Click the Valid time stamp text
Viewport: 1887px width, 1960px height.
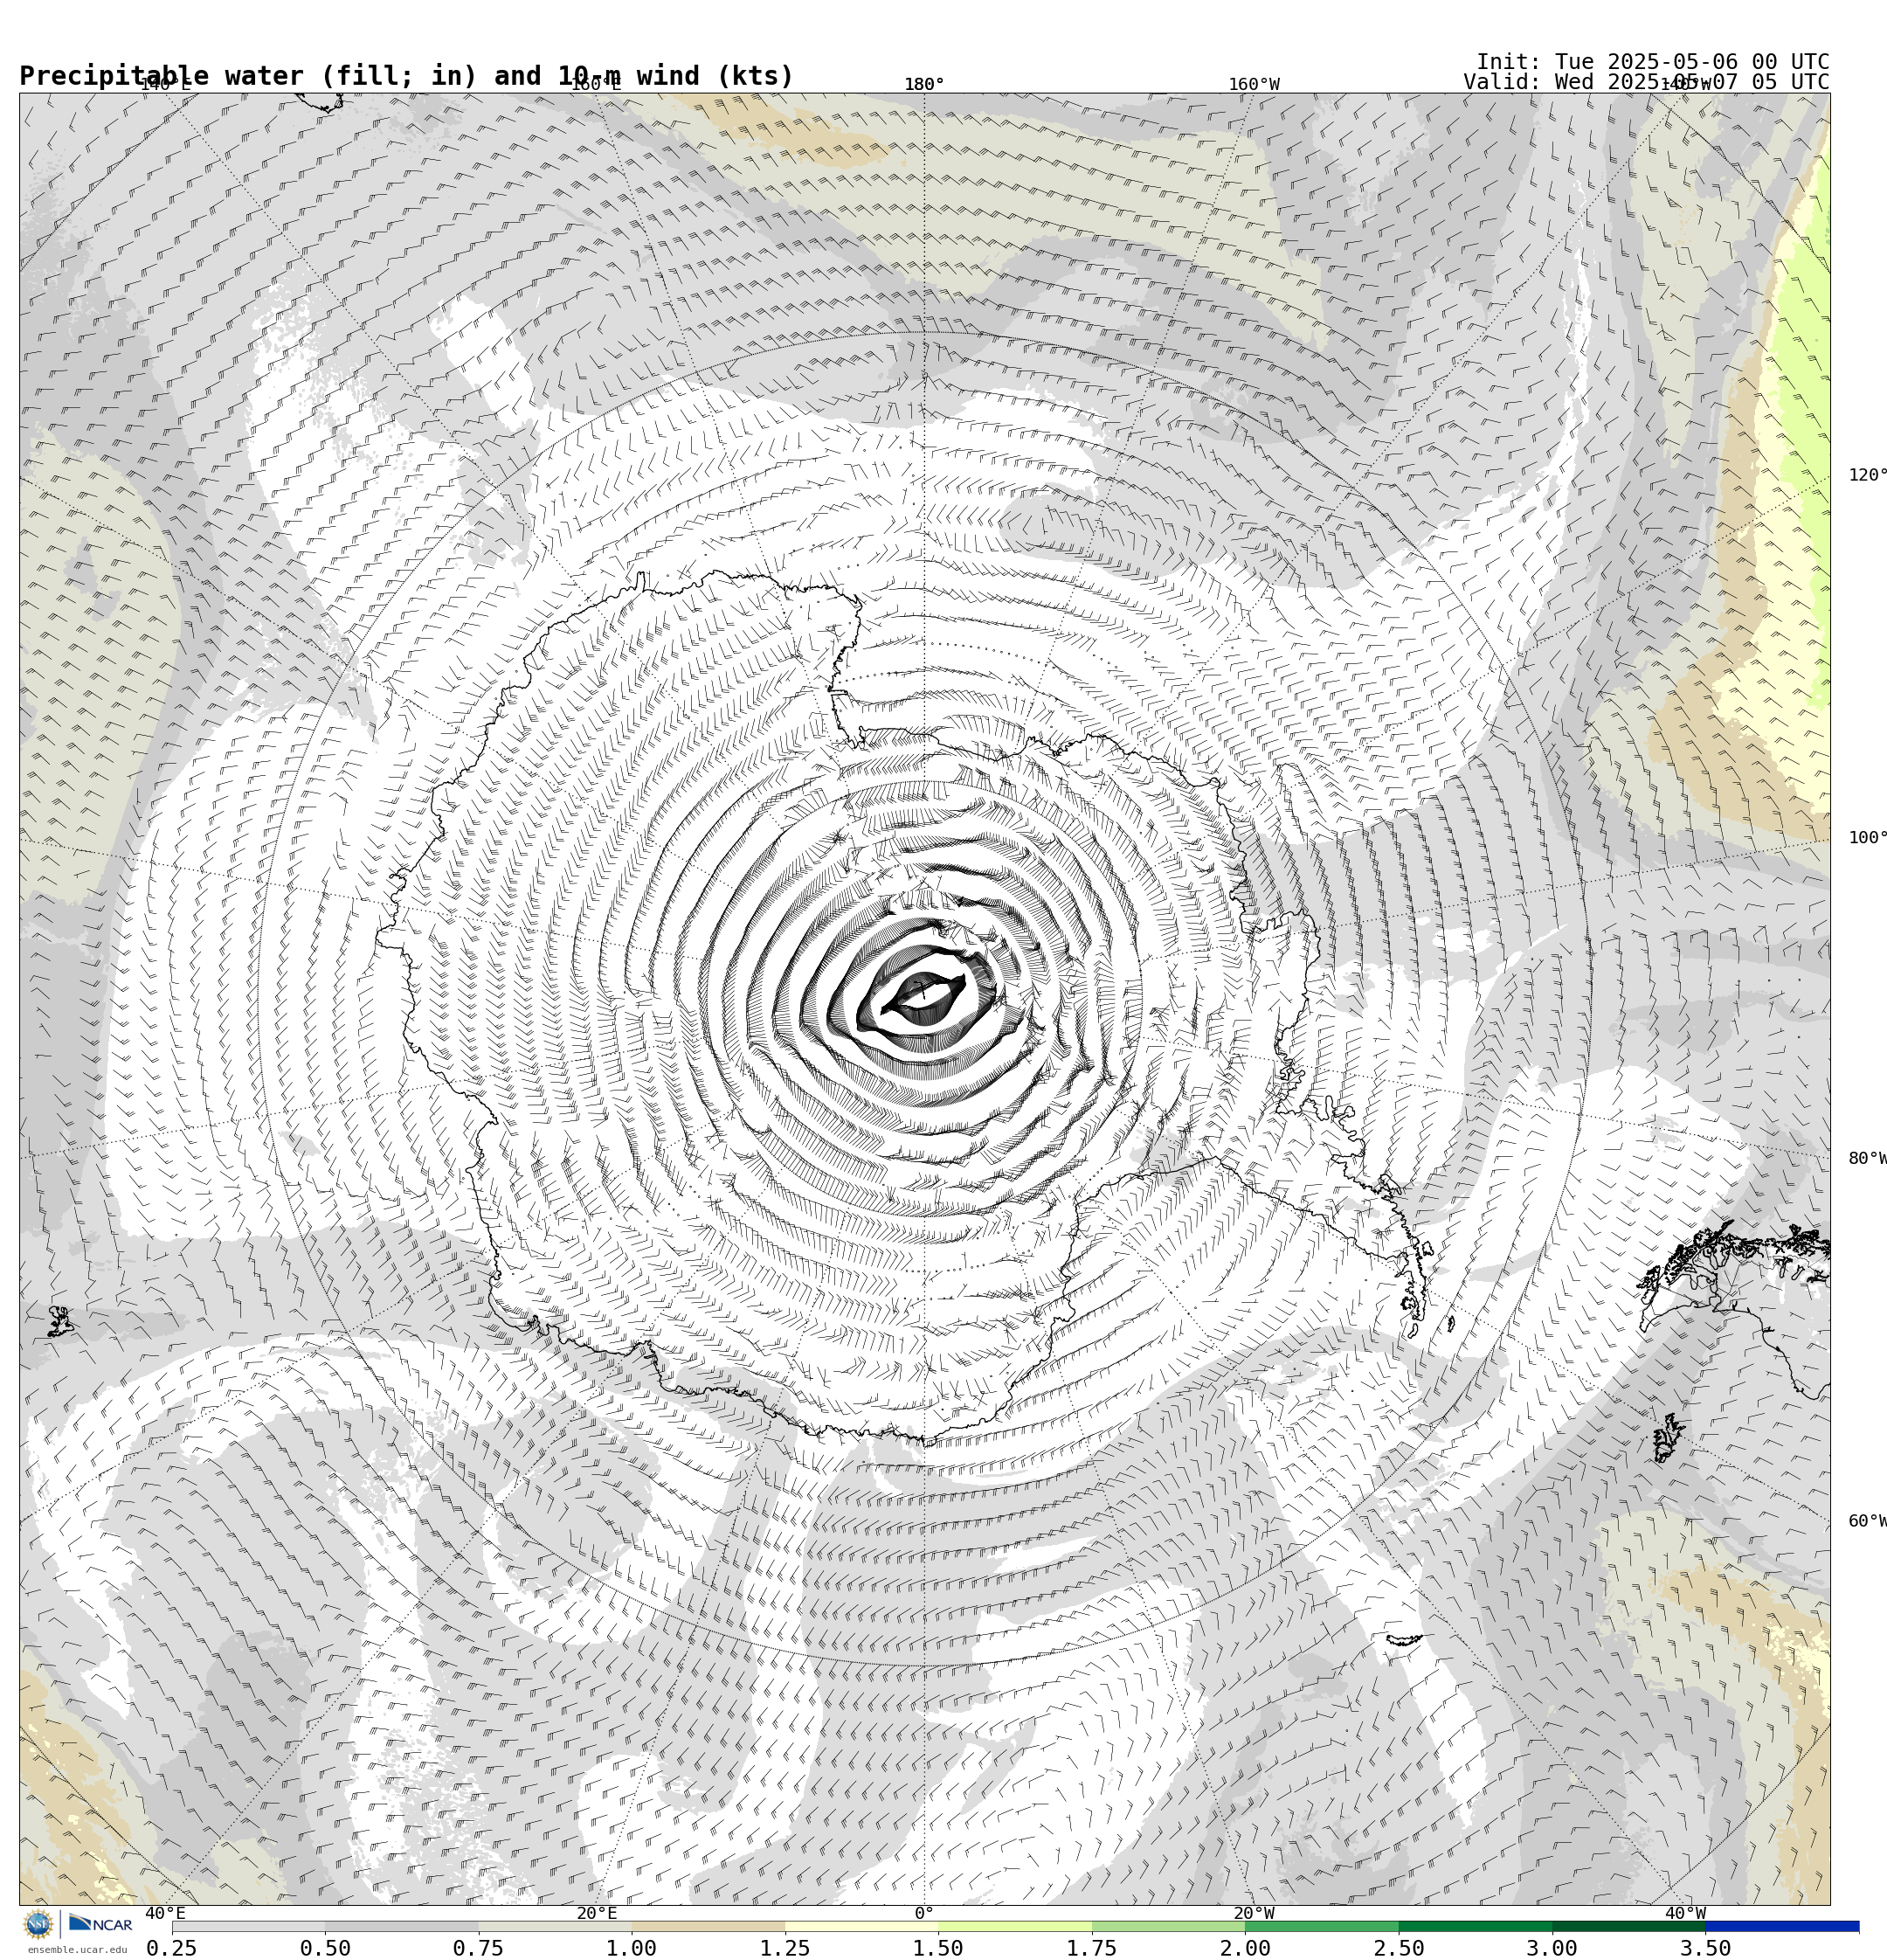tap(1646, 82)
